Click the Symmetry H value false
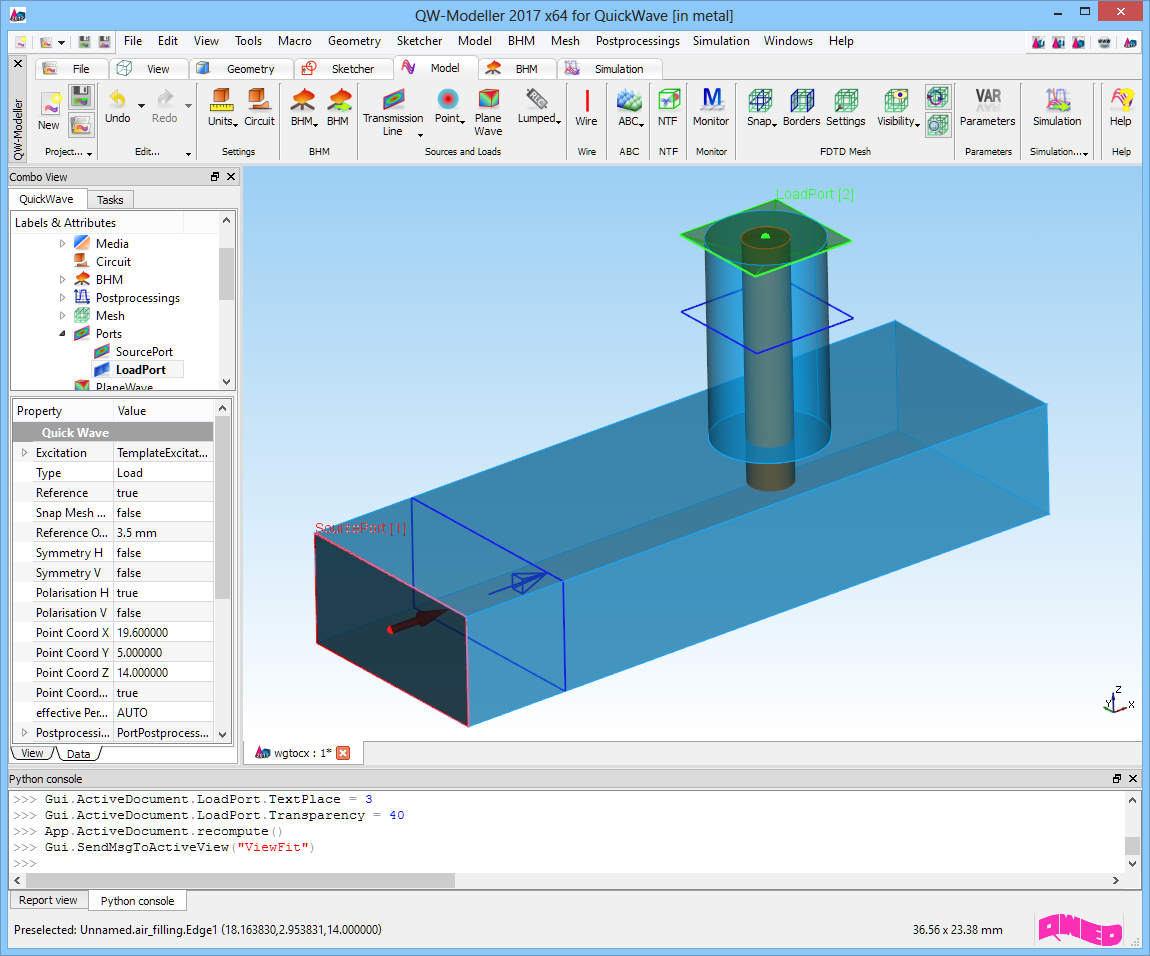Image resolution: width=1150 pixels, height=956 pixels. coord(164,553)
